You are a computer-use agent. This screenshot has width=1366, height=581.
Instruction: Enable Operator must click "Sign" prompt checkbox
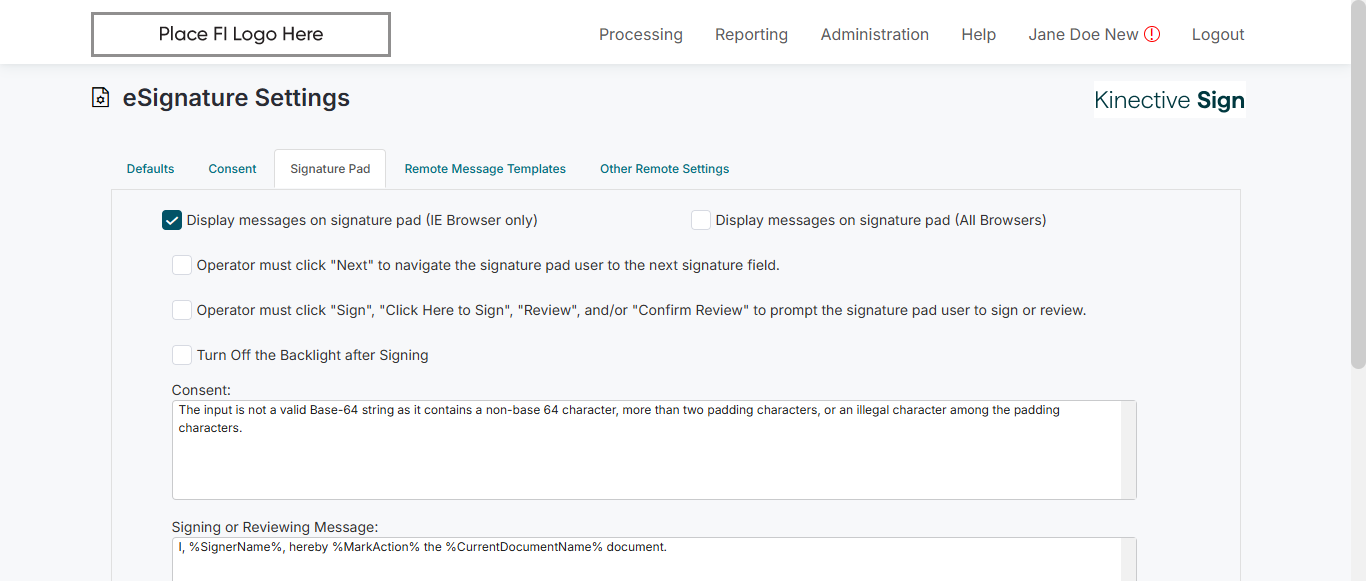[182, 310]
